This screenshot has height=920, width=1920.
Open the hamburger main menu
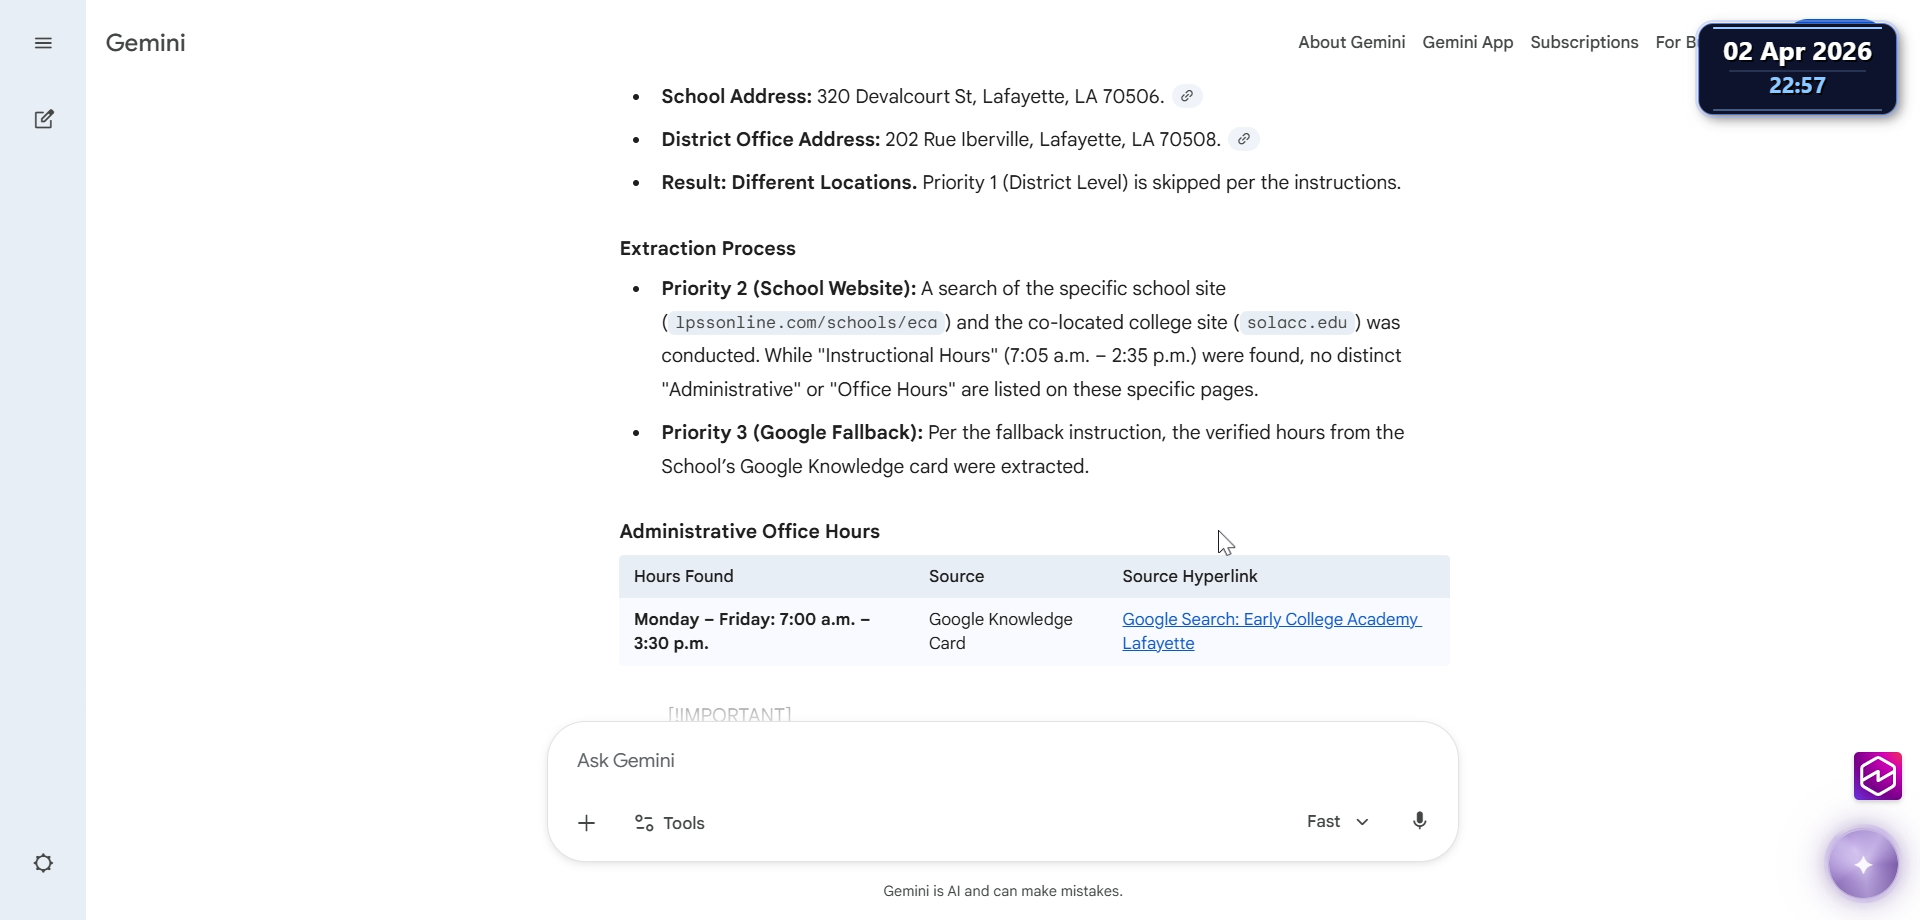(x=43, y=43)
